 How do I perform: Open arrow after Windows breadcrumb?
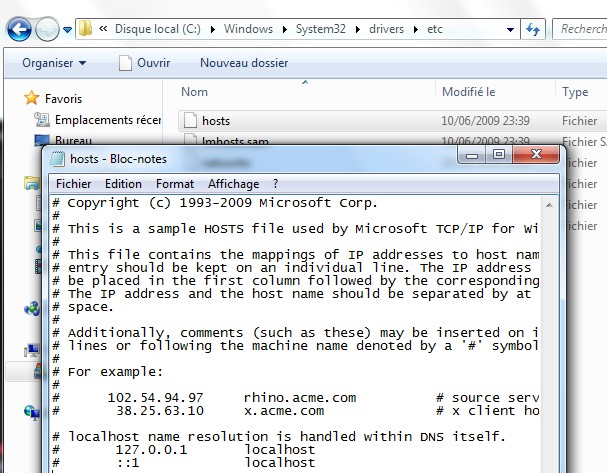click(x=285, y=29)
